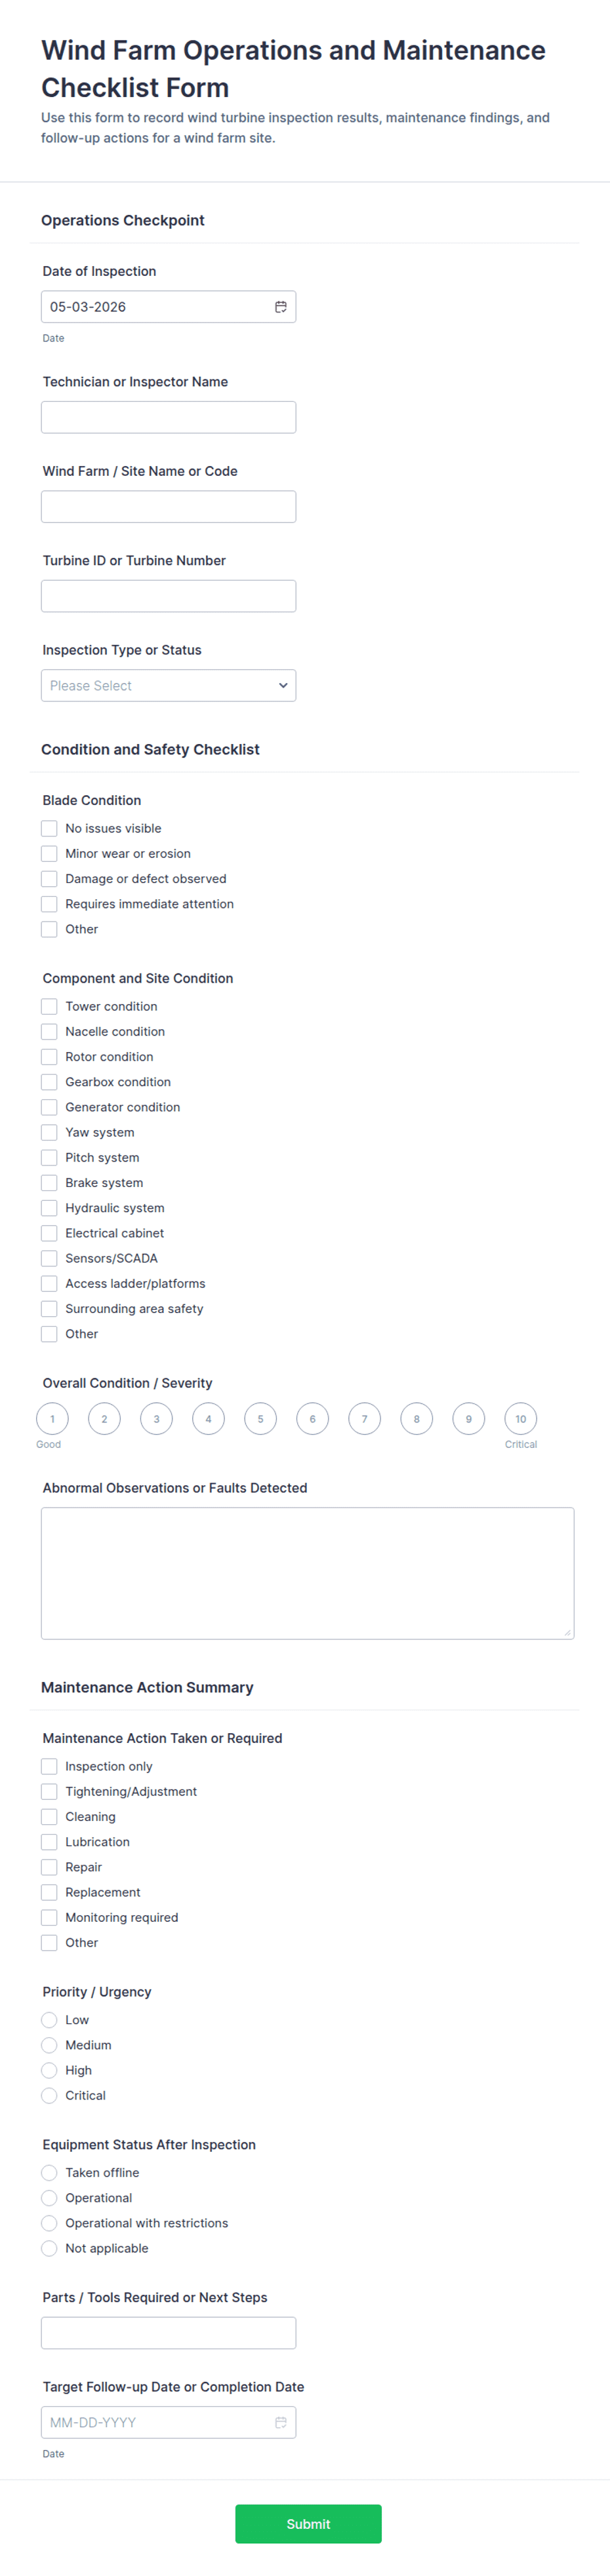Open calendar picker for Date of Inspection
Image resolution: width=610 pixels, height=2576 pixels.
(x=281, y=307)
